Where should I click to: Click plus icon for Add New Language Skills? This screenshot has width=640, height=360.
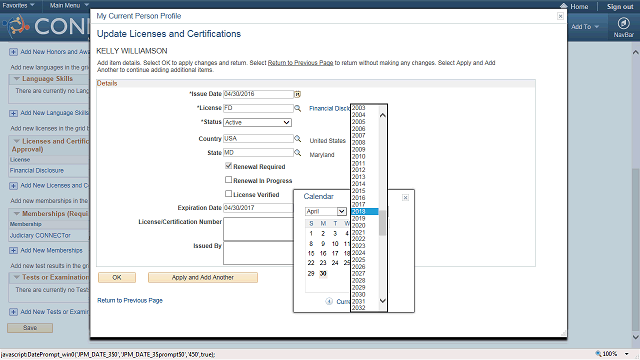tap(13, 113)
